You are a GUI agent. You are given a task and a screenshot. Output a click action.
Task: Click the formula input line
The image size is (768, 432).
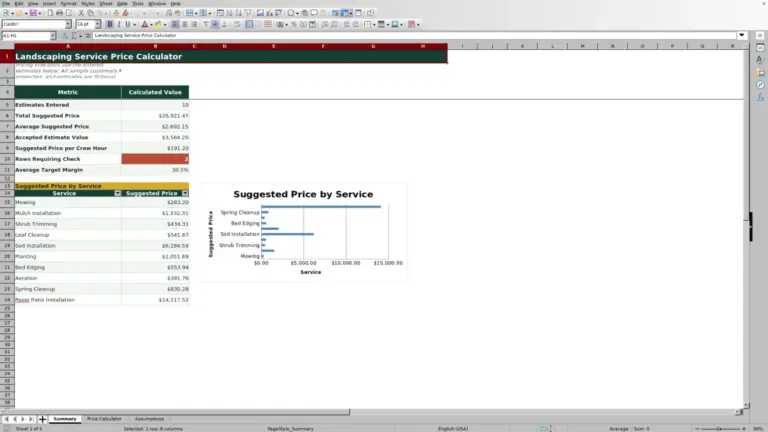coord(414,35)
